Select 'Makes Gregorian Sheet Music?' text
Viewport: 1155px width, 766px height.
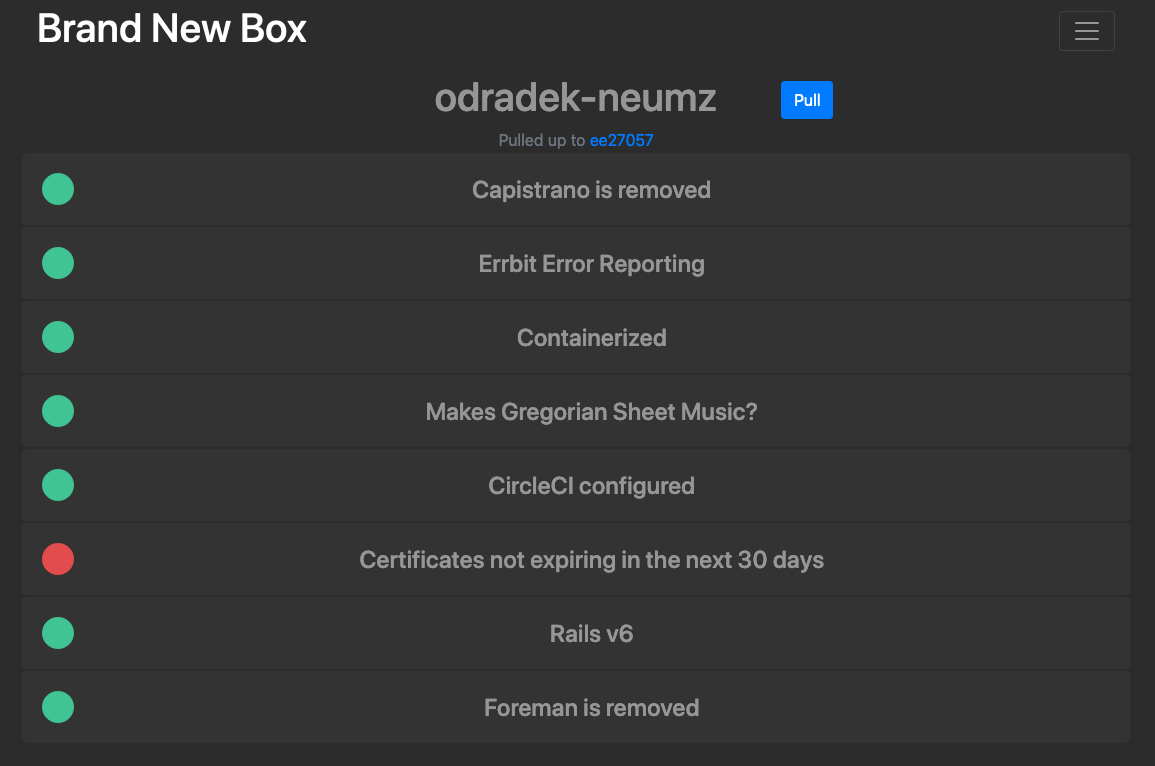pyautogui.click(x=591, y=412)
